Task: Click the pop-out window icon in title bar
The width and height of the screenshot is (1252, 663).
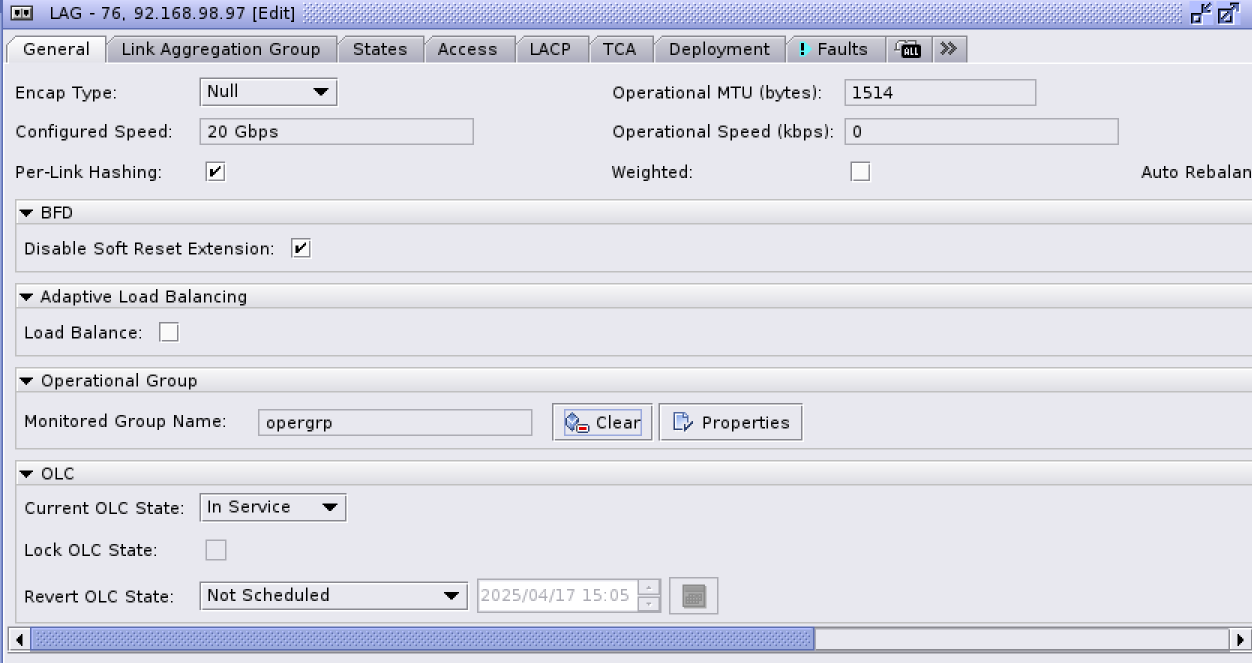Action: tap(1229, 13)
